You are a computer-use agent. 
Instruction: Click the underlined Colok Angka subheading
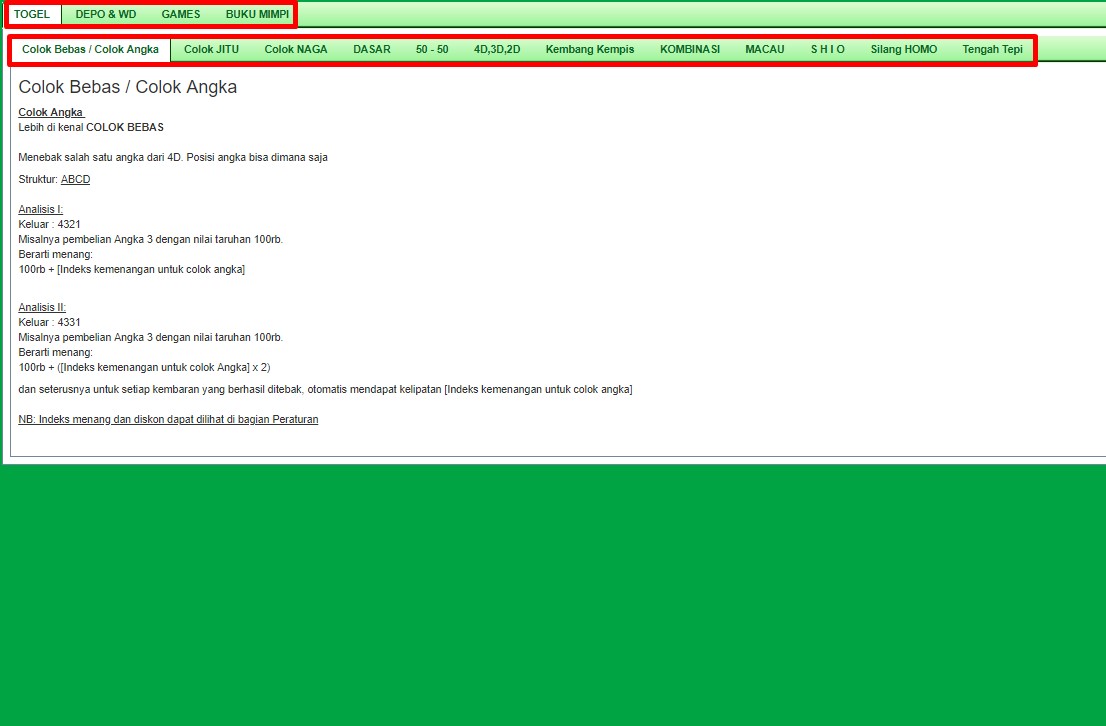(x=51, y=112)
